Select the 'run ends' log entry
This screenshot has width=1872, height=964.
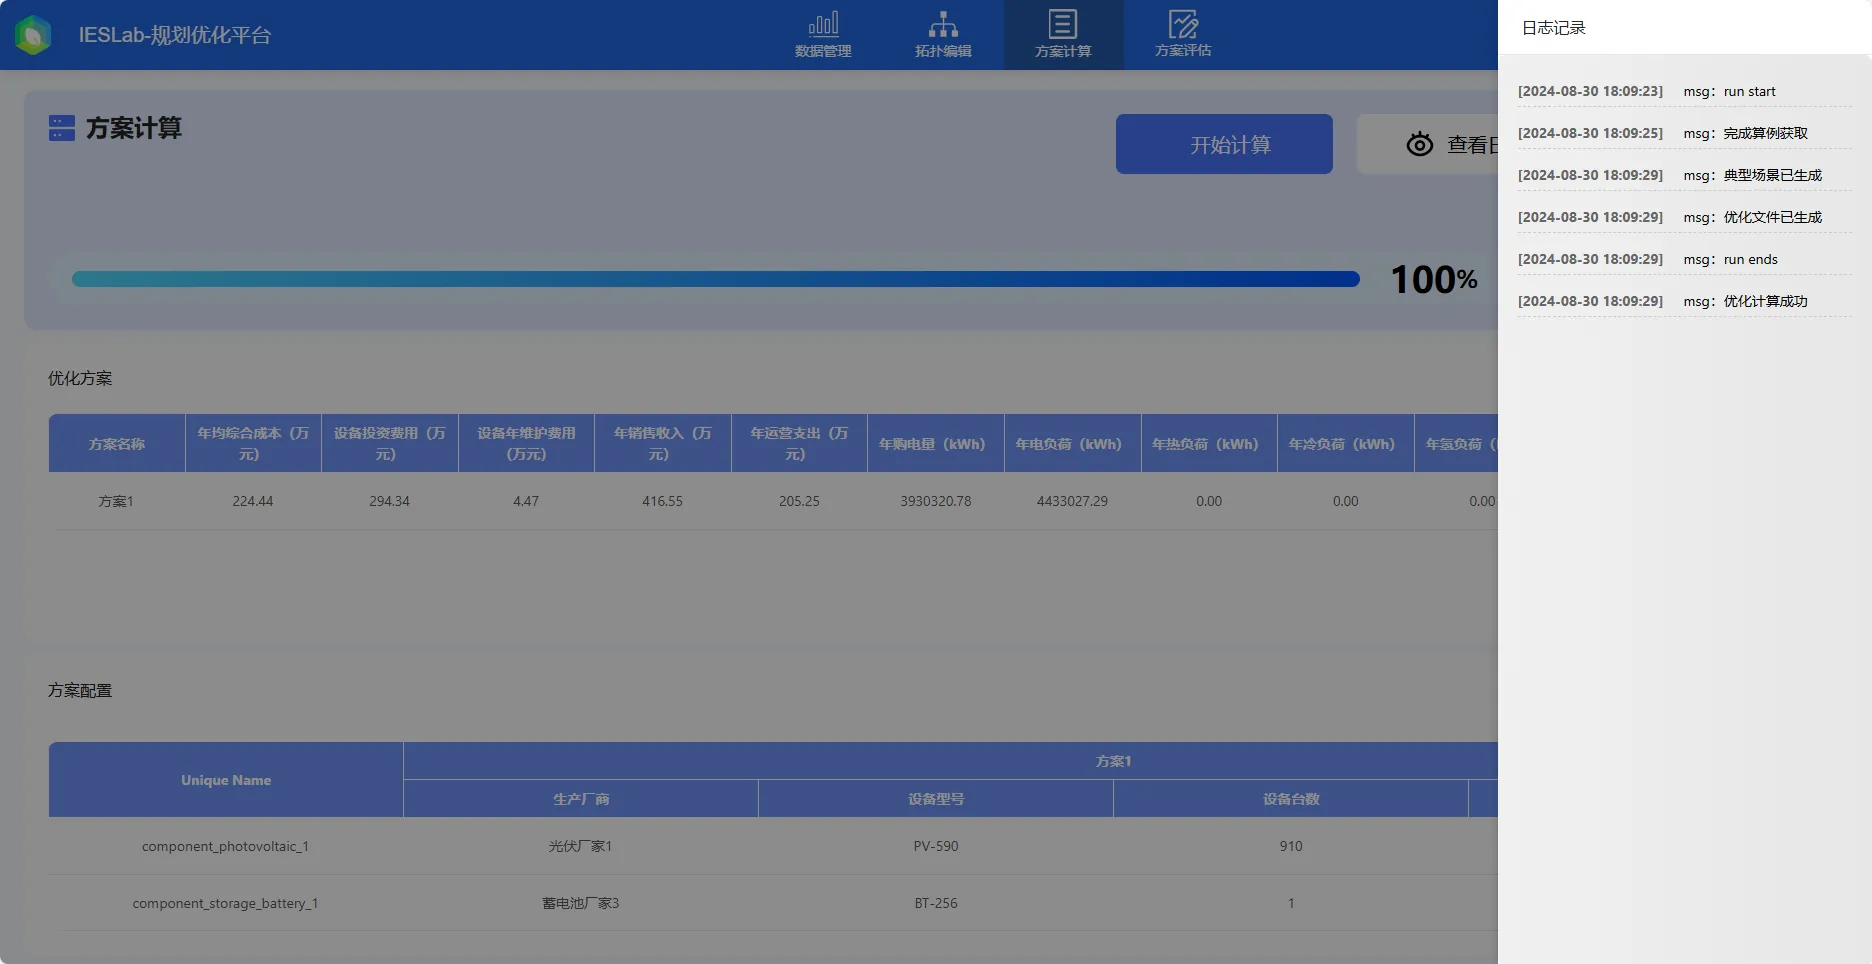[1684, 259]
